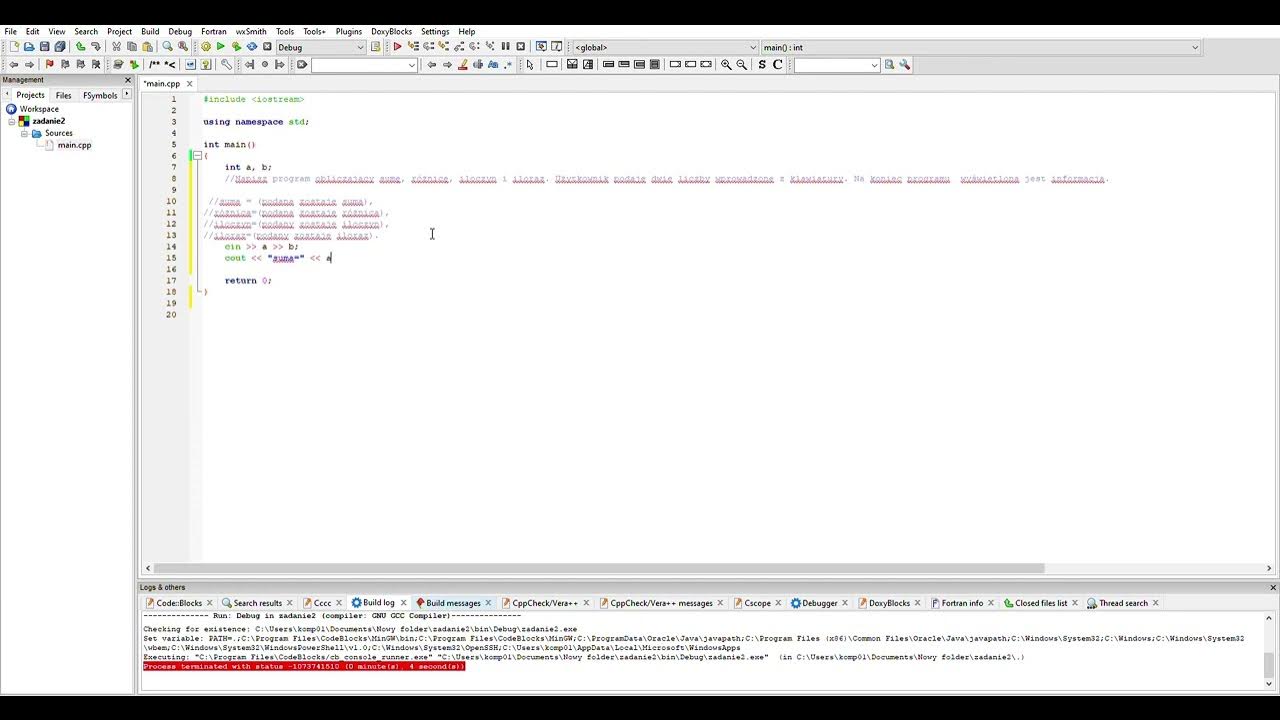Switch to the FSymbols tab

pos(100,95)
